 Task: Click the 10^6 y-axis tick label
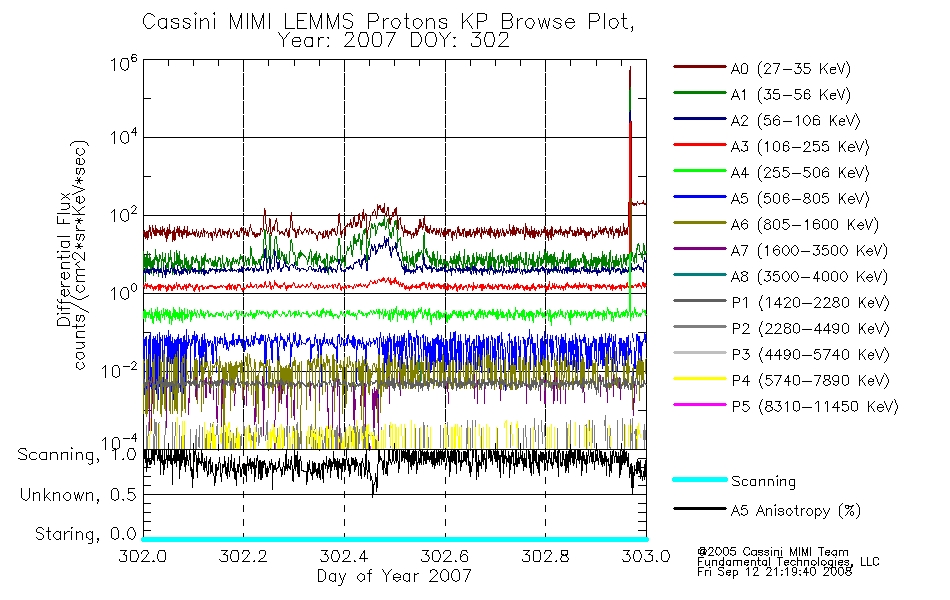124,64
